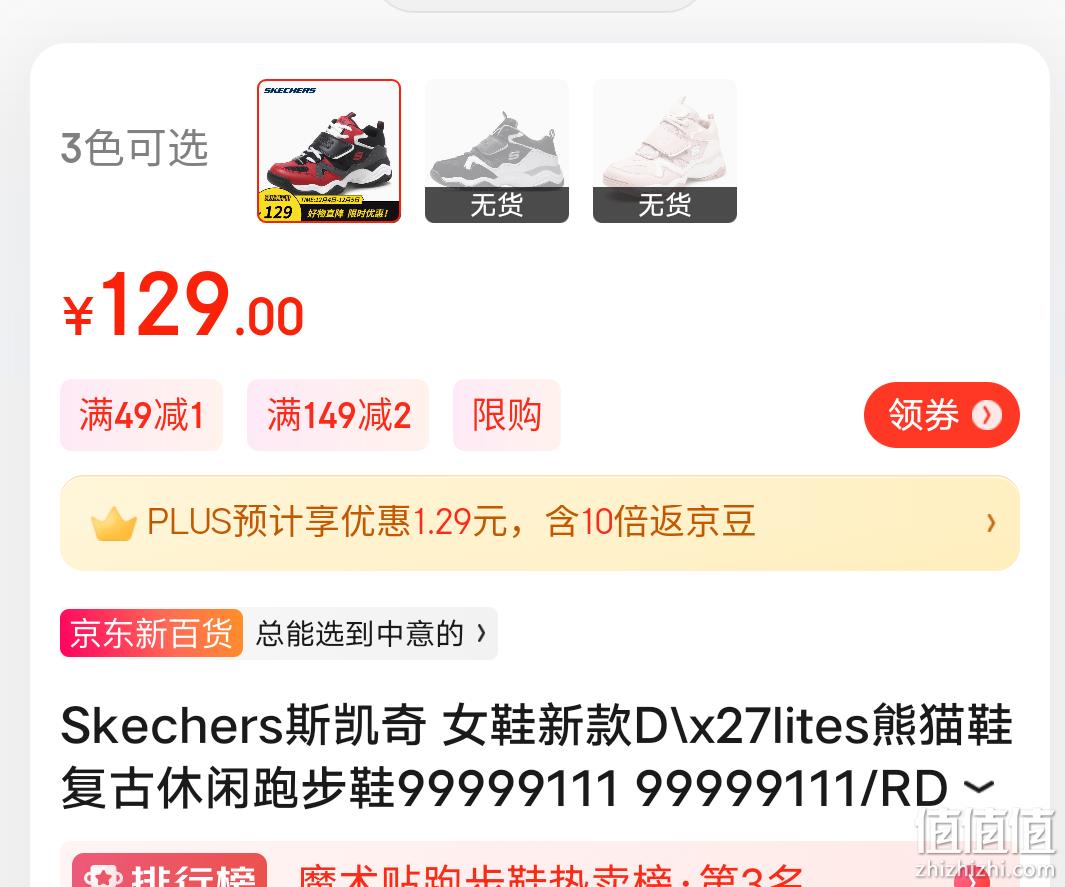Open 魔术贴跑步鞋热卖榜 ranking link
The image size is (1065, 887).
pyautogui.click(x=552, y=875)
